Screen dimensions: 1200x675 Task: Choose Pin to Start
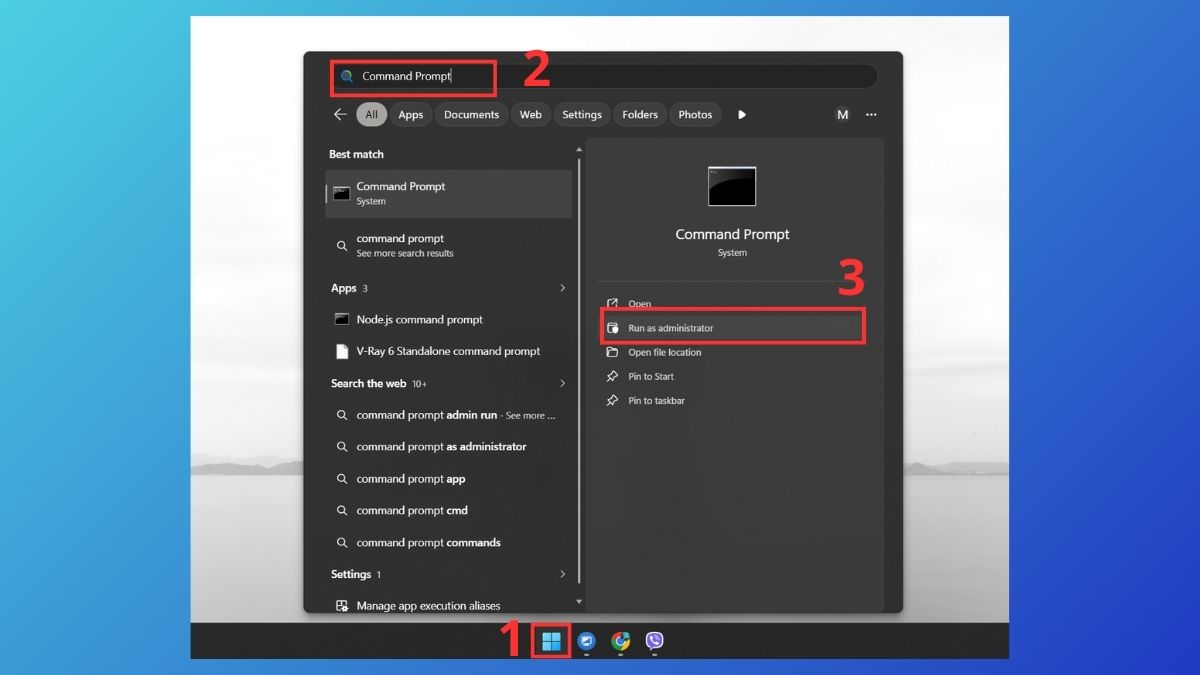coord(732,376)
